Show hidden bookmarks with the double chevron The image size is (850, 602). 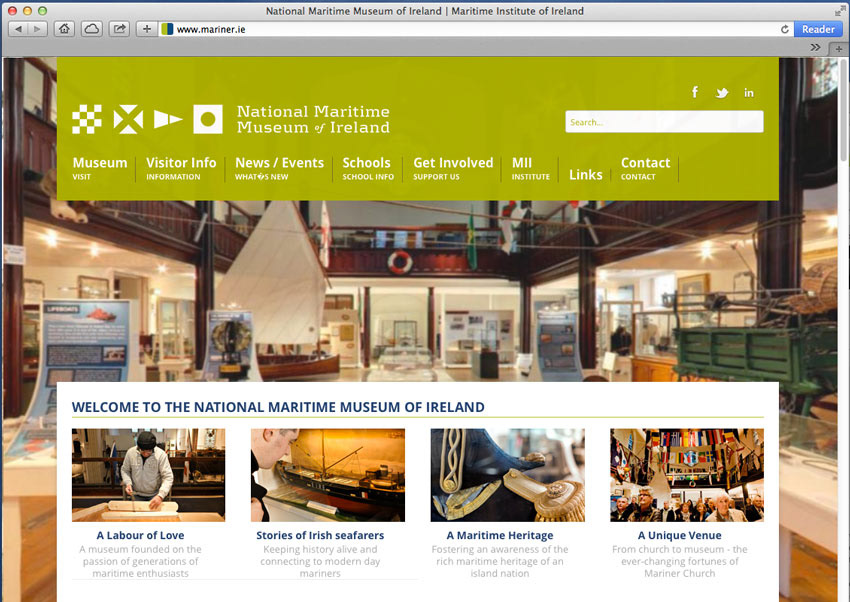(815, 48)
